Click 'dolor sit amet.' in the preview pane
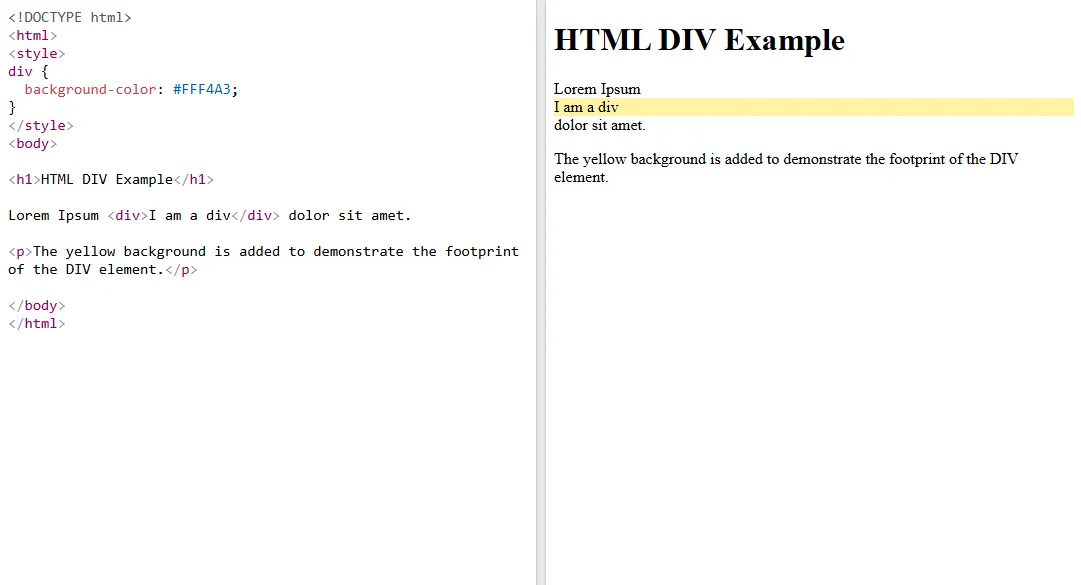This screenshot has height=585, width=1081. pyautogui.click(x=599, y=125)
